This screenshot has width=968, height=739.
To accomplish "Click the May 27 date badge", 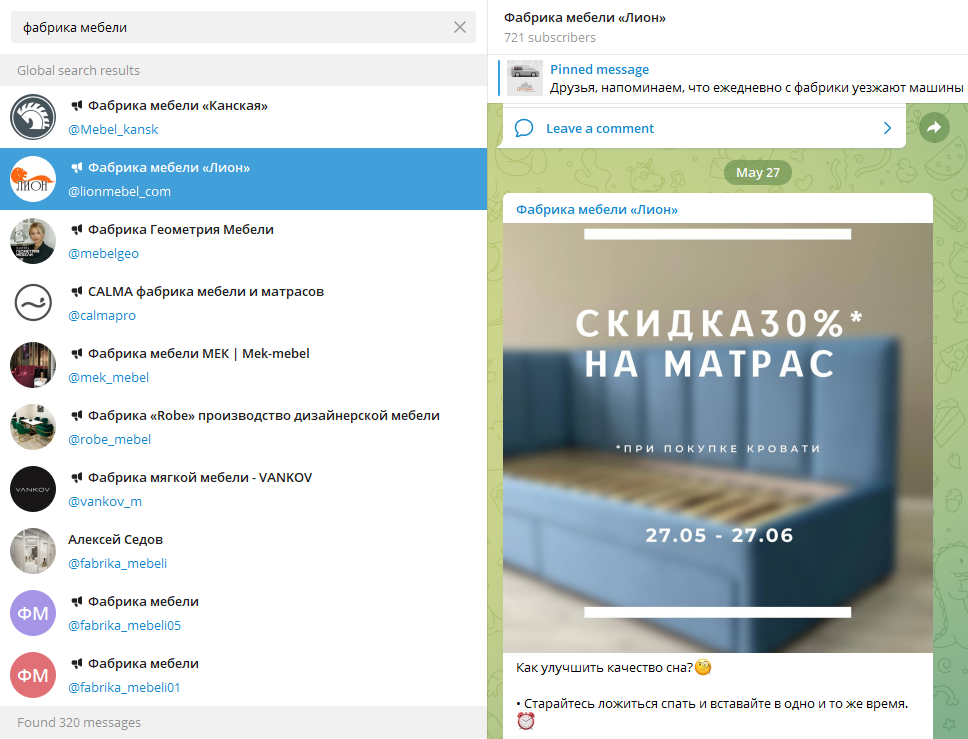I will pyautogui.click(x=757, y=173).
